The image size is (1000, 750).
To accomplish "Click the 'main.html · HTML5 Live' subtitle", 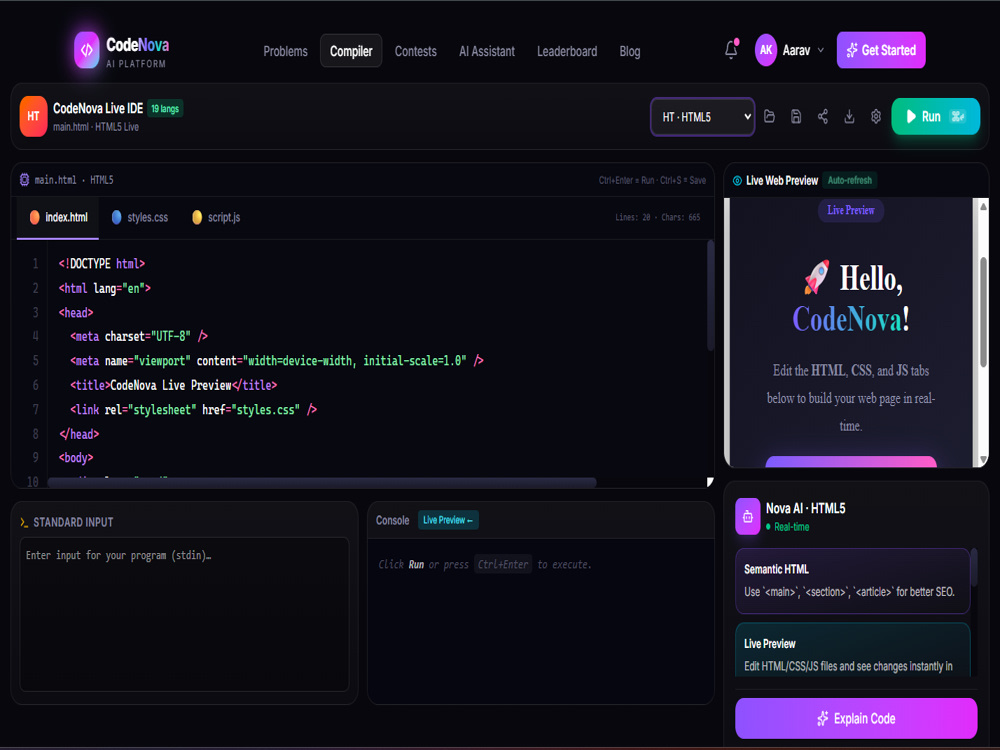I will [96, 127].
